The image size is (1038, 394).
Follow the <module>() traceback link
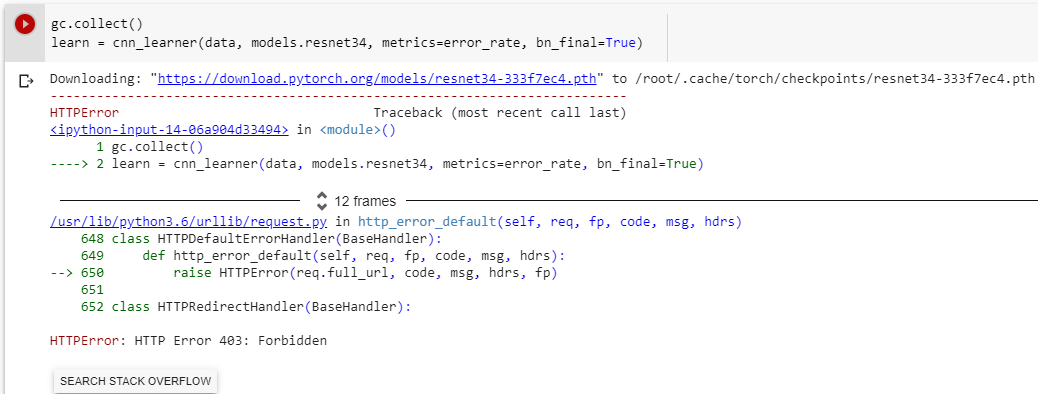click(x=357, y=130)
